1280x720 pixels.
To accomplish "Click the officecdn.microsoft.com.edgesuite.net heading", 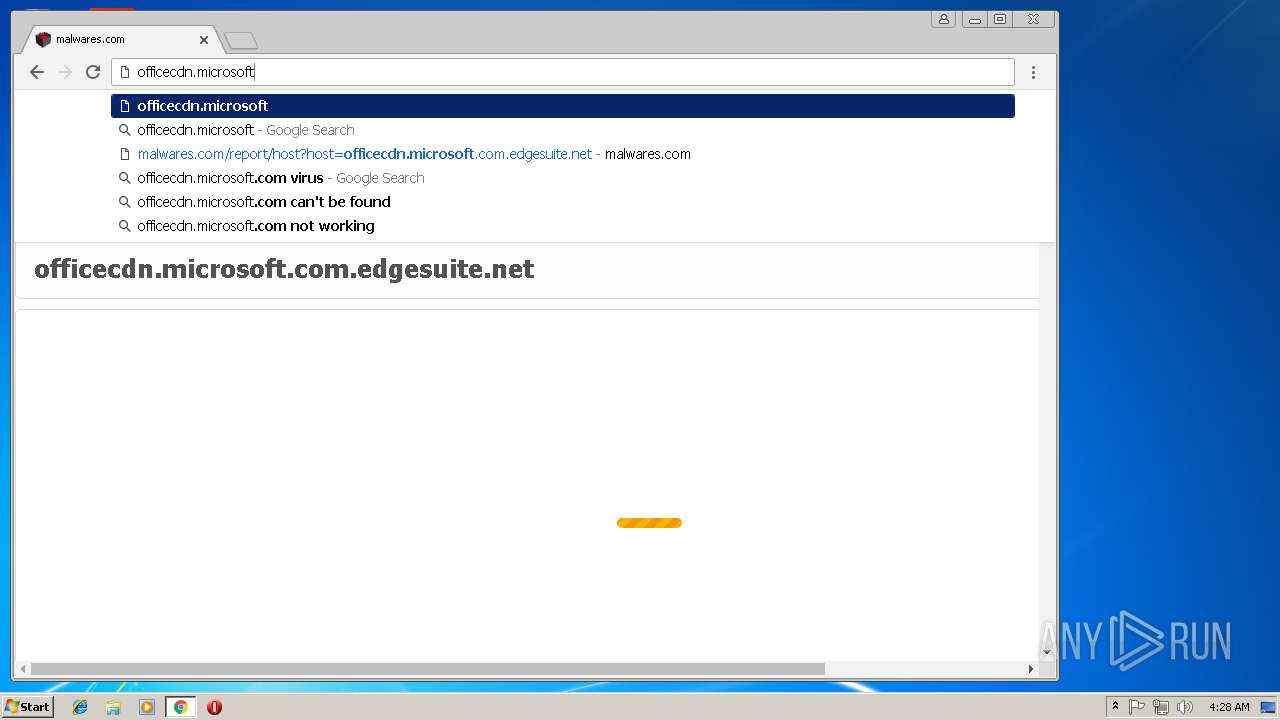I will 284,269.
